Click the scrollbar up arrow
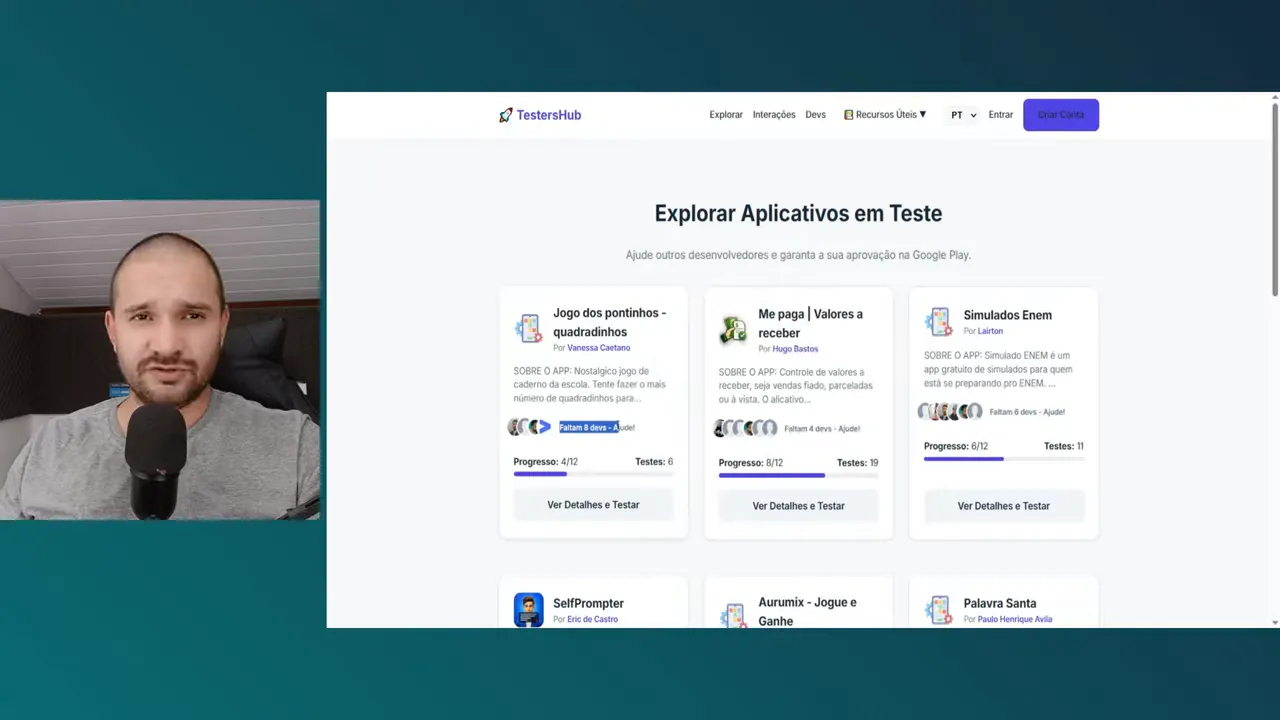This screenshot has height=720, width=1280. coord(1275,97)
